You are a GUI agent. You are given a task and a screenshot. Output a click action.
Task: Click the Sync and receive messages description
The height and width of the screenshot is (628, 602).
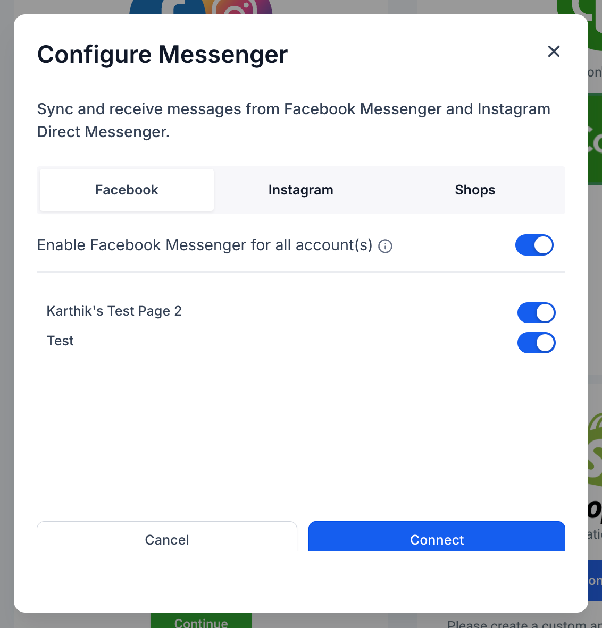[294, 120]
